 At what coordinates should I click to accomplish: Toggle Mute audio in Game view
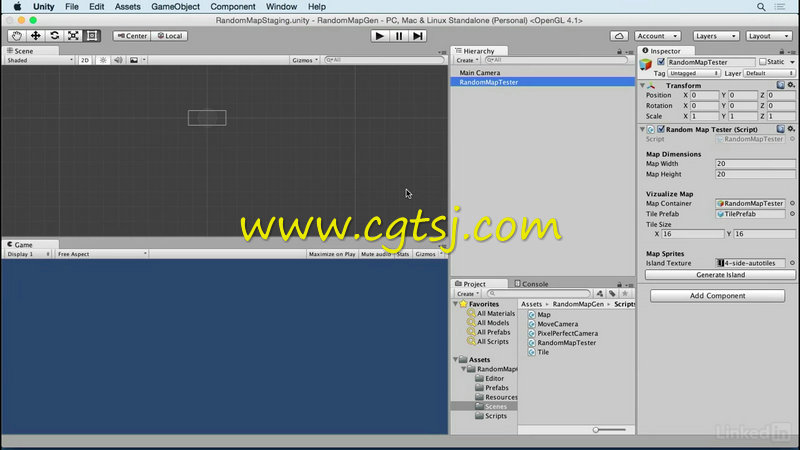(376, 254)
